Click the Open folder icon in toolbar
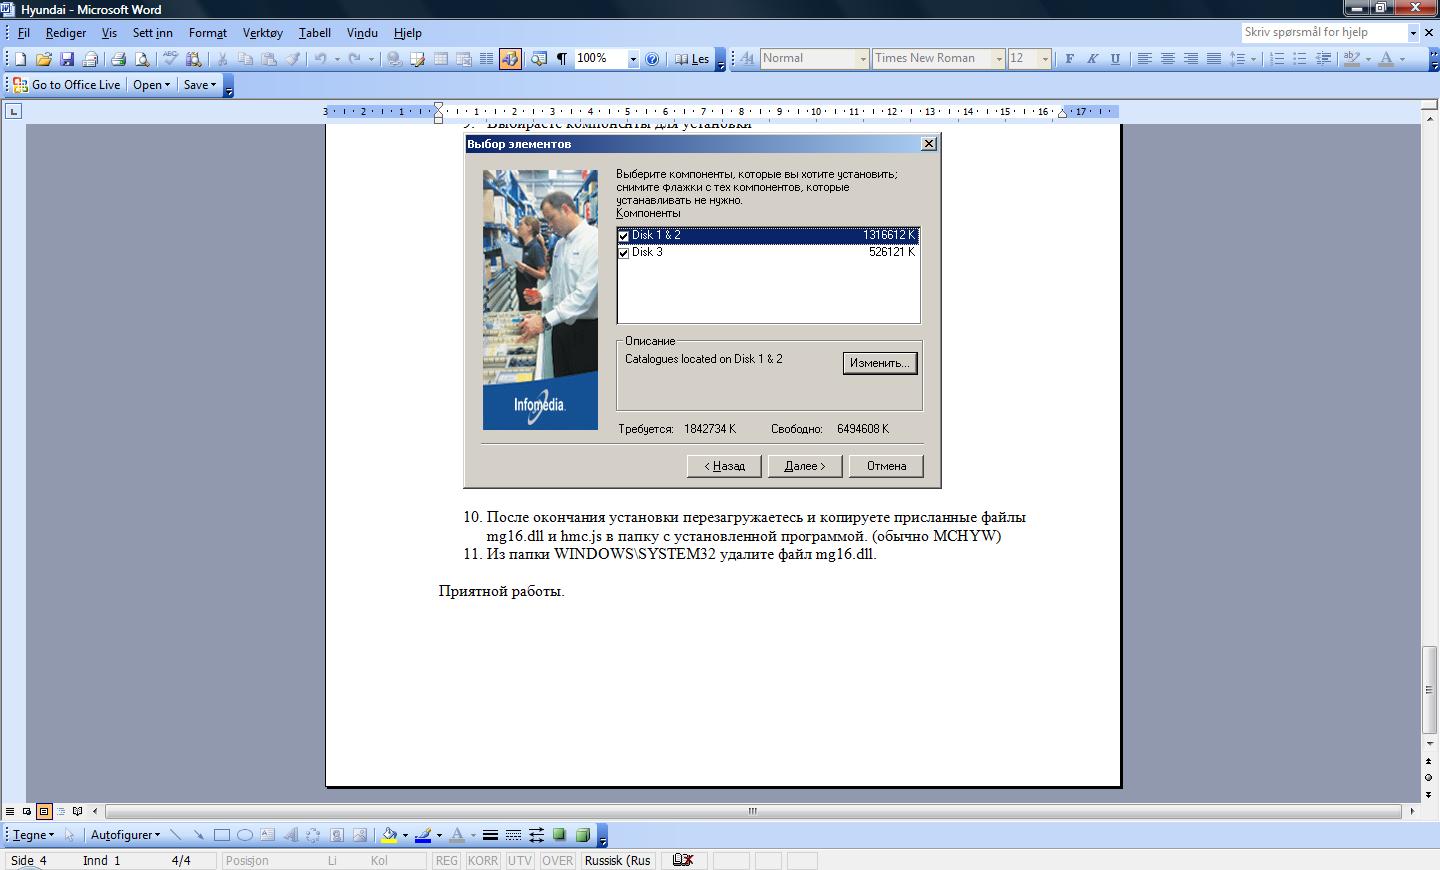 tap(43, 59)
